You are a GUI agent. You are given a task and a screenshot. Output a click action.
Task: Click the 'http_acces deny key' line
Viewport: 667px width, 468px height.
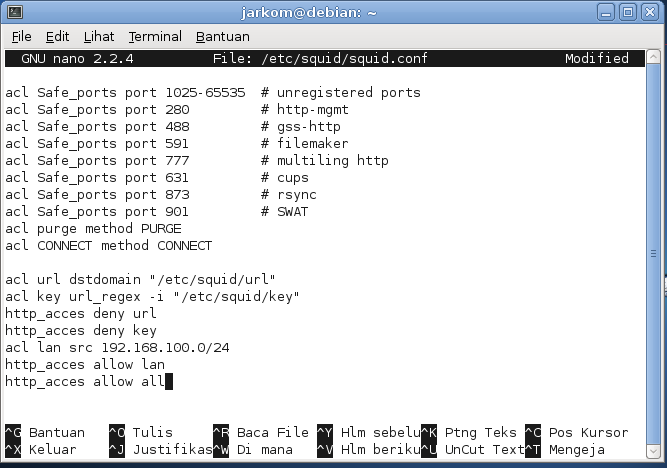[x=81, y=331]
